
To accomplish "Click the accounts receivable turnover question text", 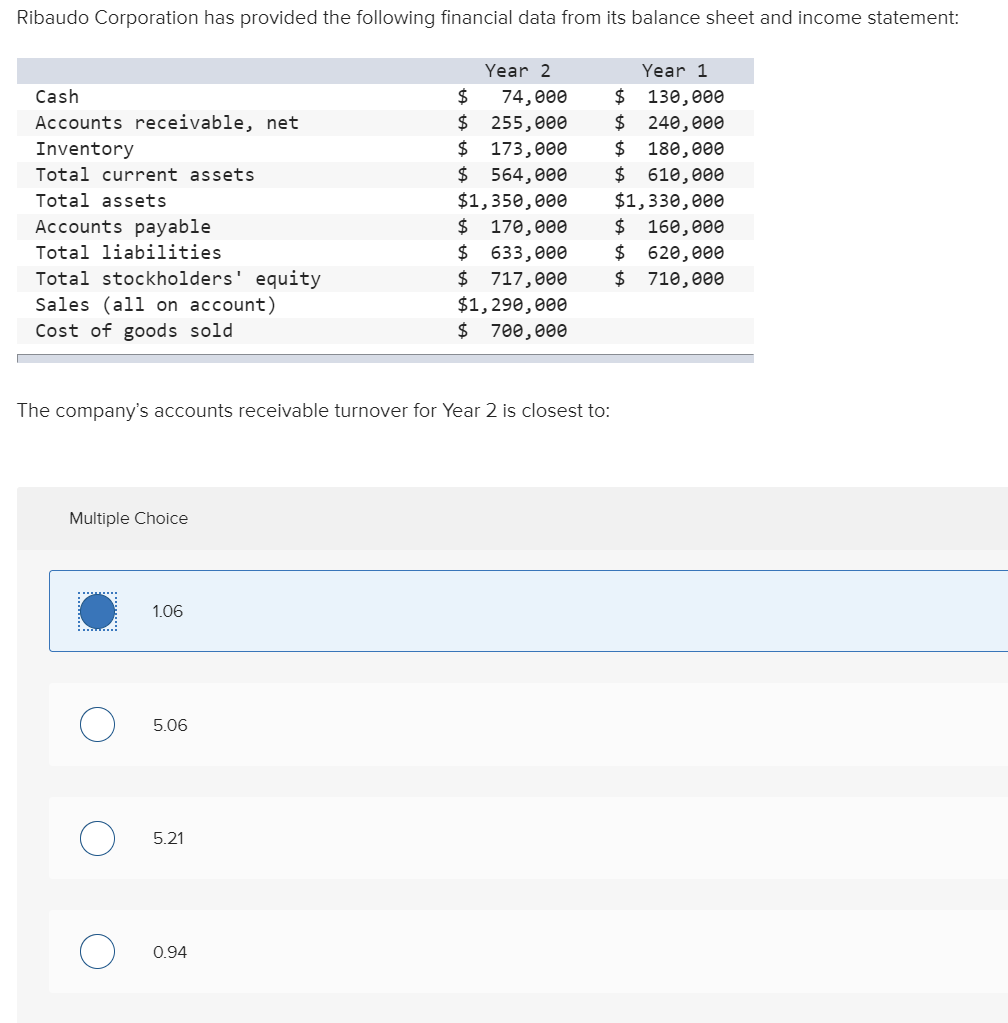I will [313, 410].
